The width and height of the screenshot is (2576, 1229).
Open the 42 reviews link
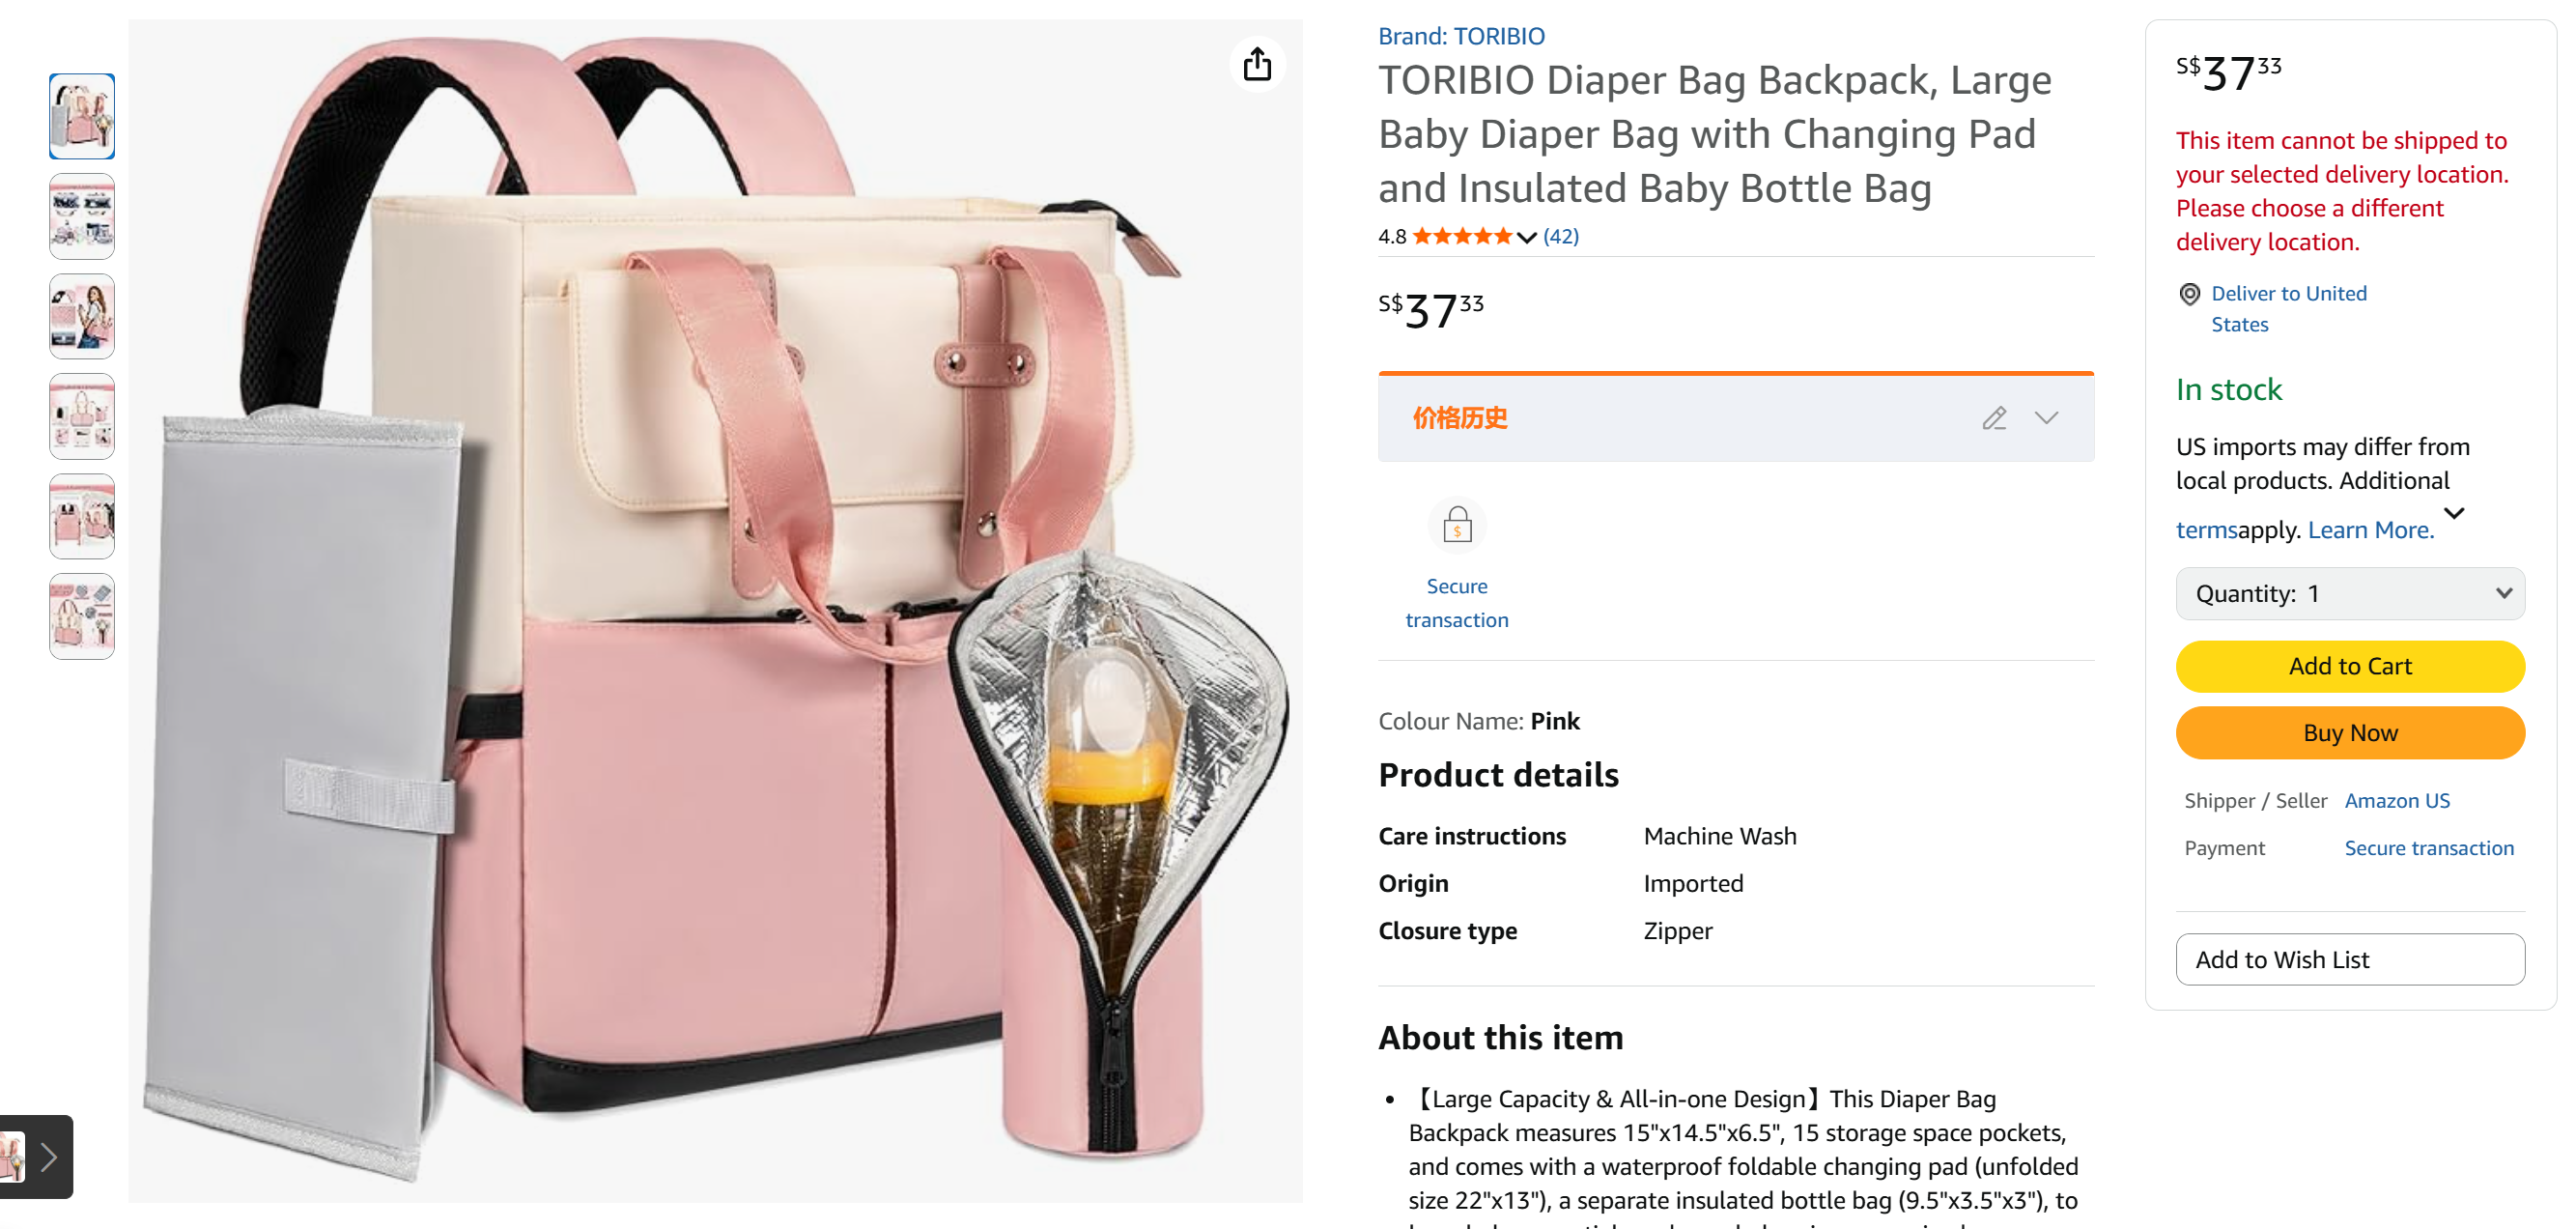tap(1561, 237)
